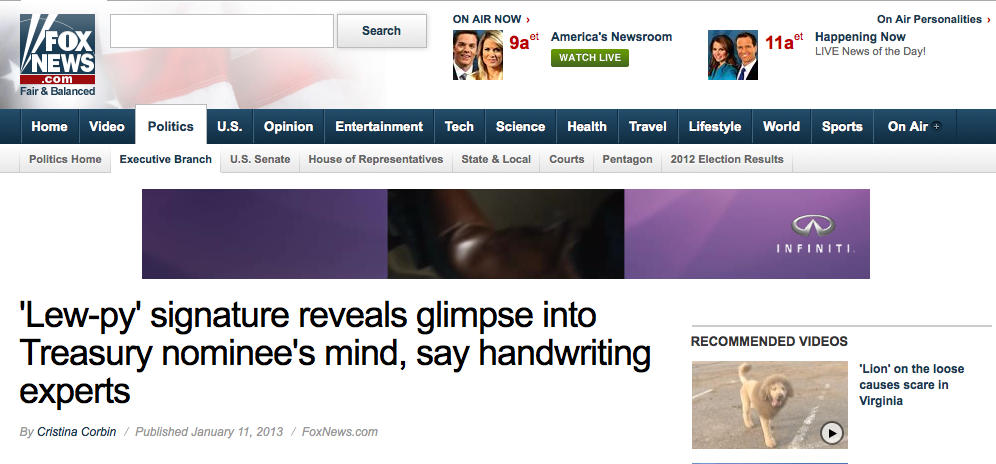Click author name Cristina Corbin
This screenshot has height=464, width=996.
[x=77, y=432]
